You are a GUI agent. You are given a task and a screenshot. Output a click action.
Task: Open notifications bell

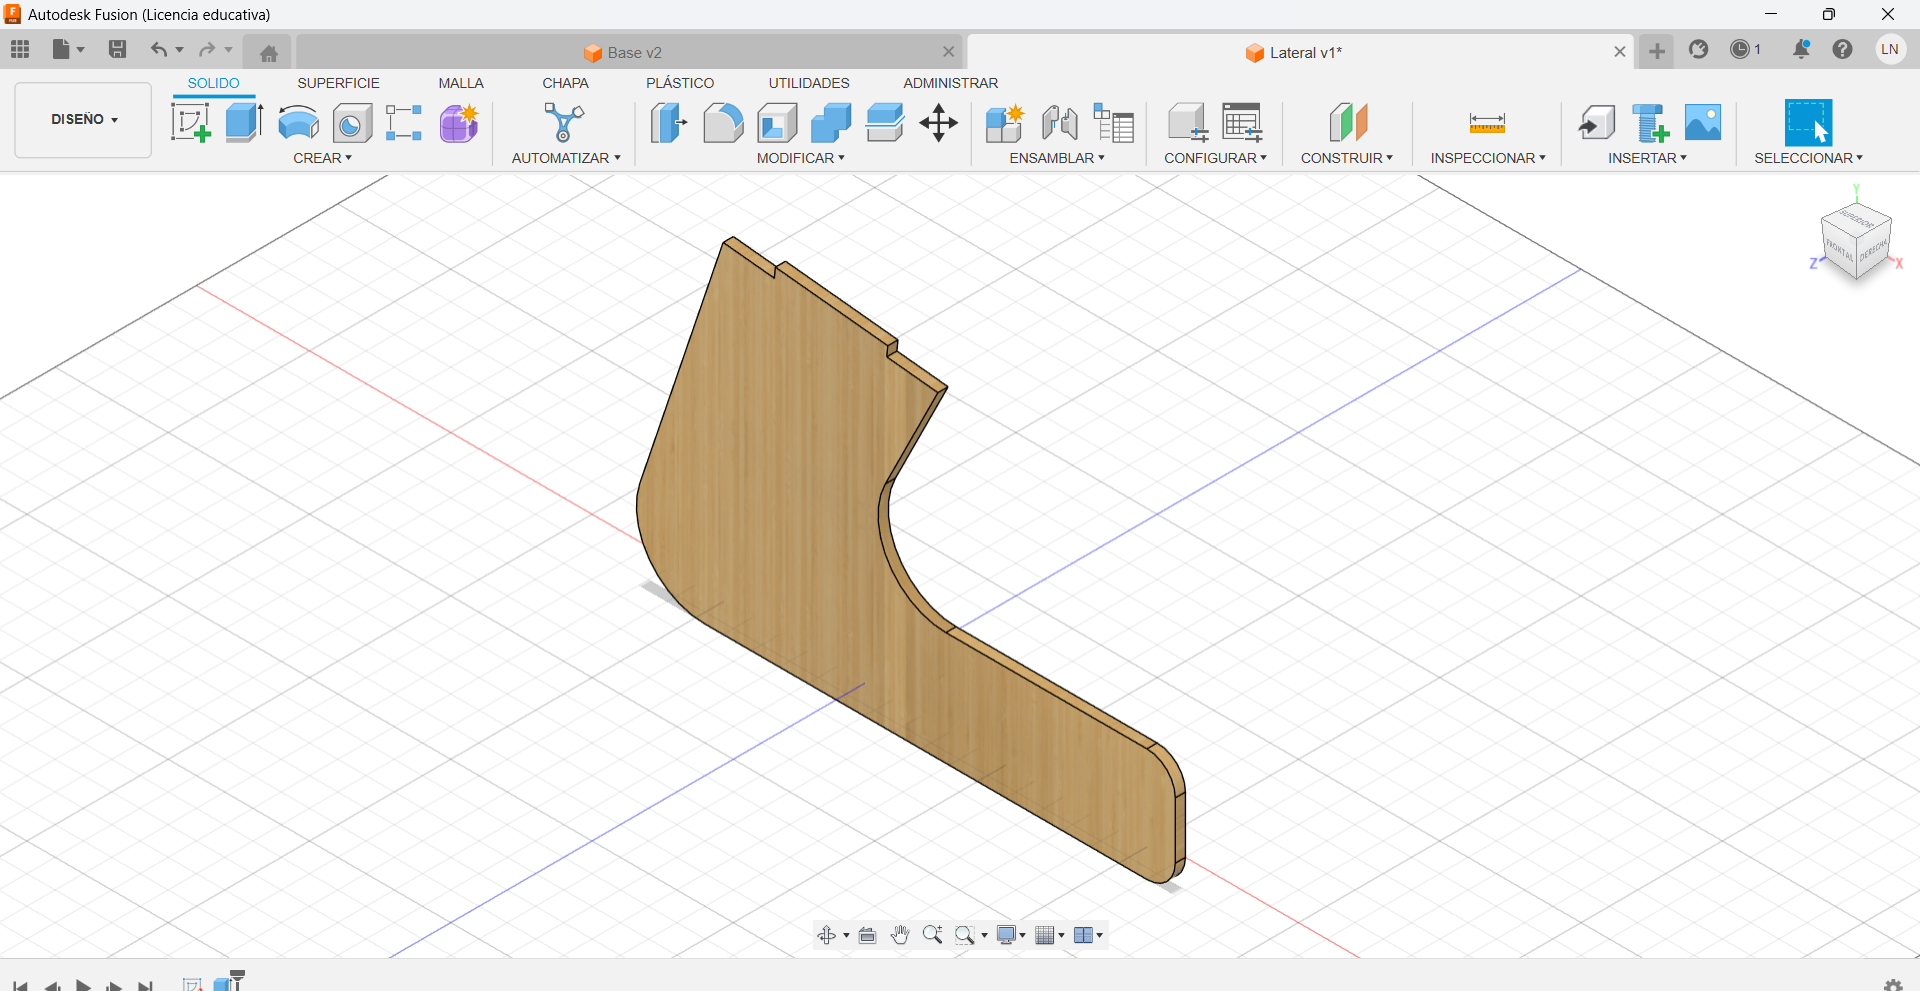pos(1801,49)
